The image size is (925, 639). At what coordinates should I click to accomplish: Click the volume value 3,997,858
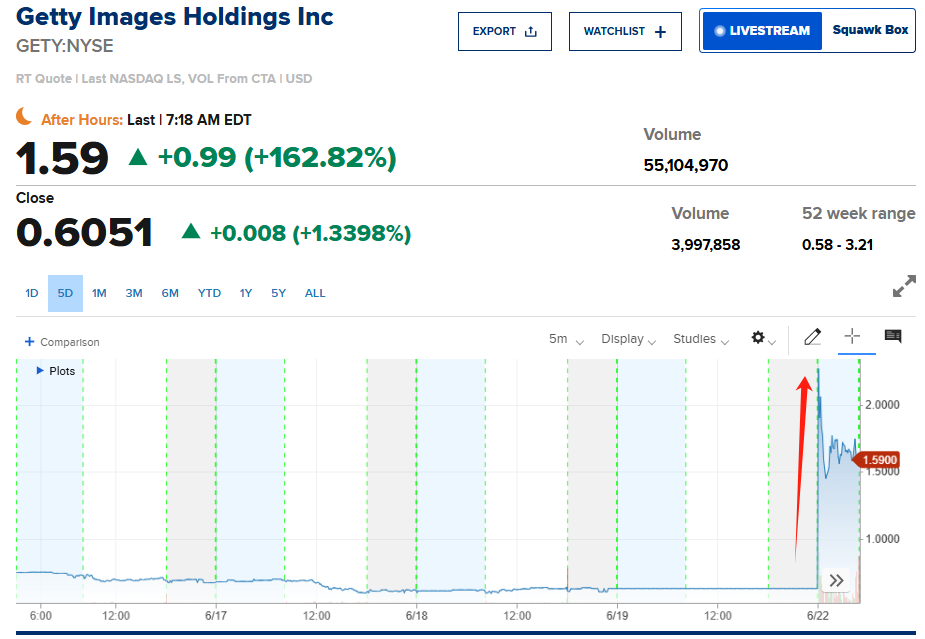706,245
